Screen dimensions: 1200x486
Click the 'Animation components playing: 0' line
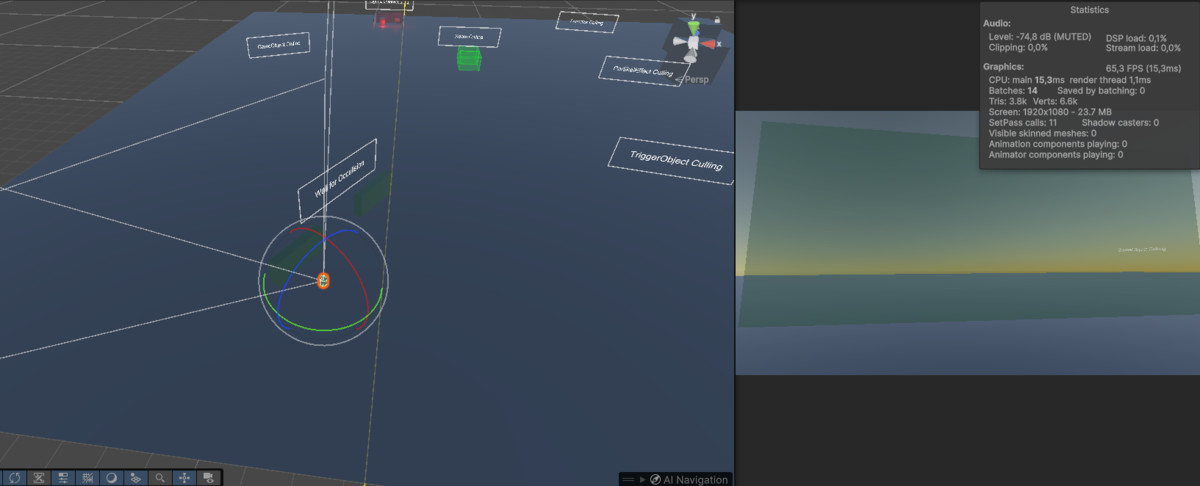pos(1058,144)
